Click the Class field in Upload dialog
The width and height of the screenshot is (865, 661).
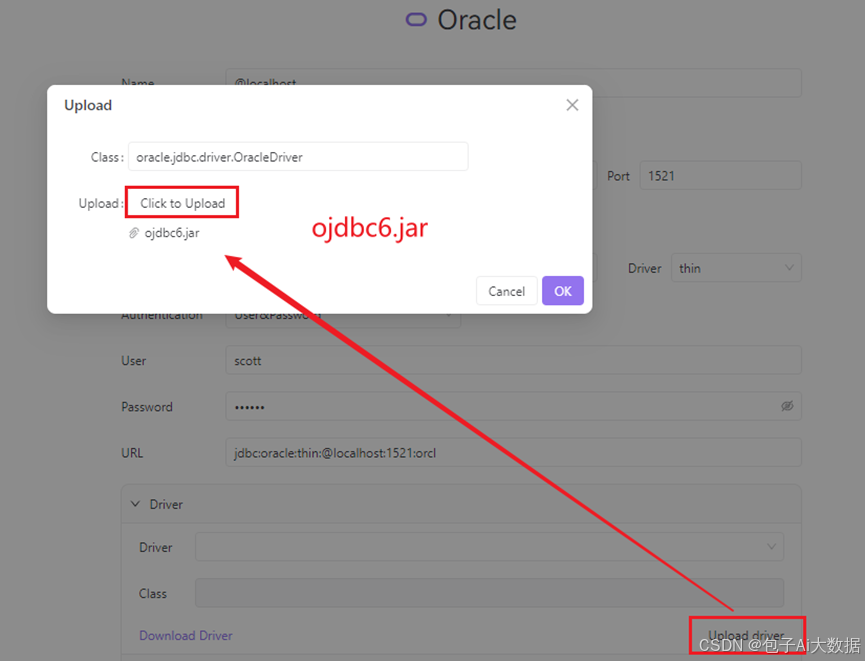pos(298,157)
